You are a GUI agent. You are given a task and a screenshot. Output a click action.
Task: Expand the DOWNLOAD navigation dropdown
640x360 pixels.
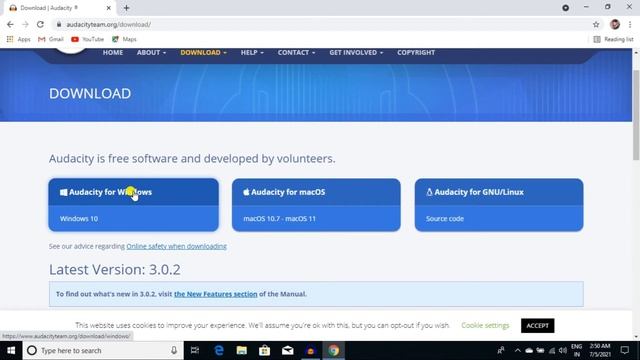pos(203,52)
